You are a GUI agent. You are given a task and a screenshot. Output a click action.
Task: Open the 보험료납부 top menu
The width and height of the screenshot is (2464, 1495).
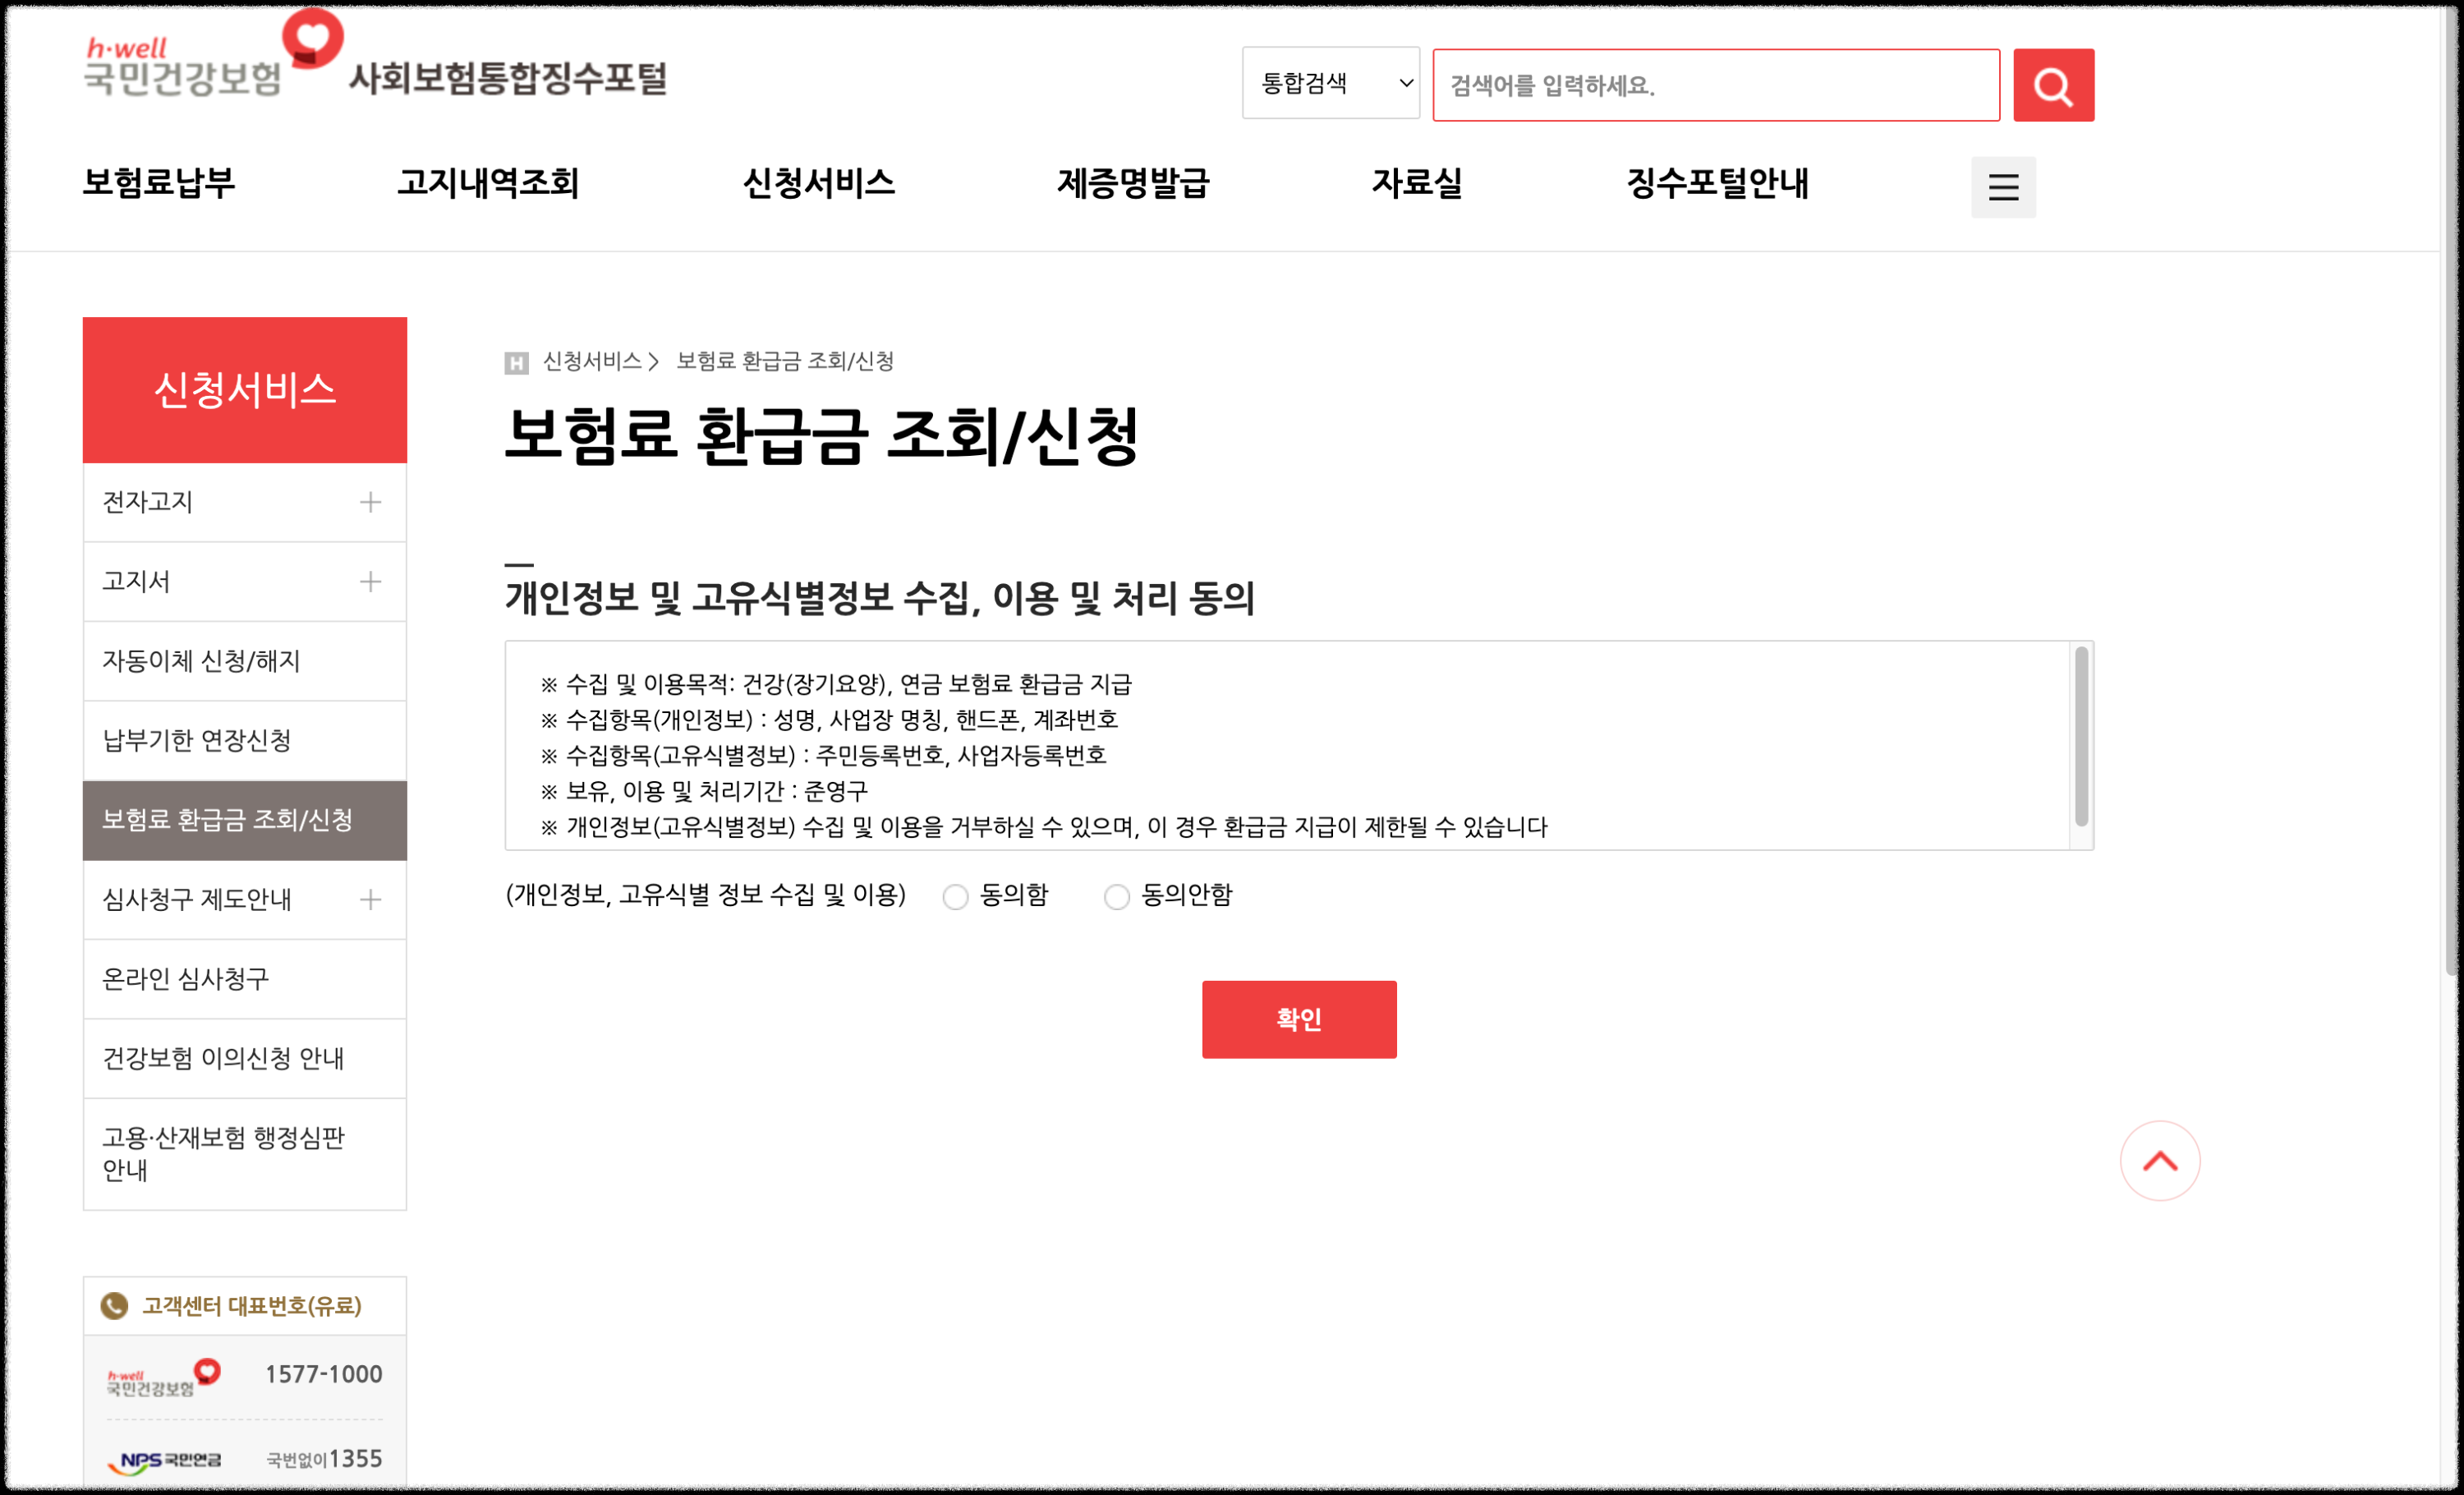pos(159,183)
